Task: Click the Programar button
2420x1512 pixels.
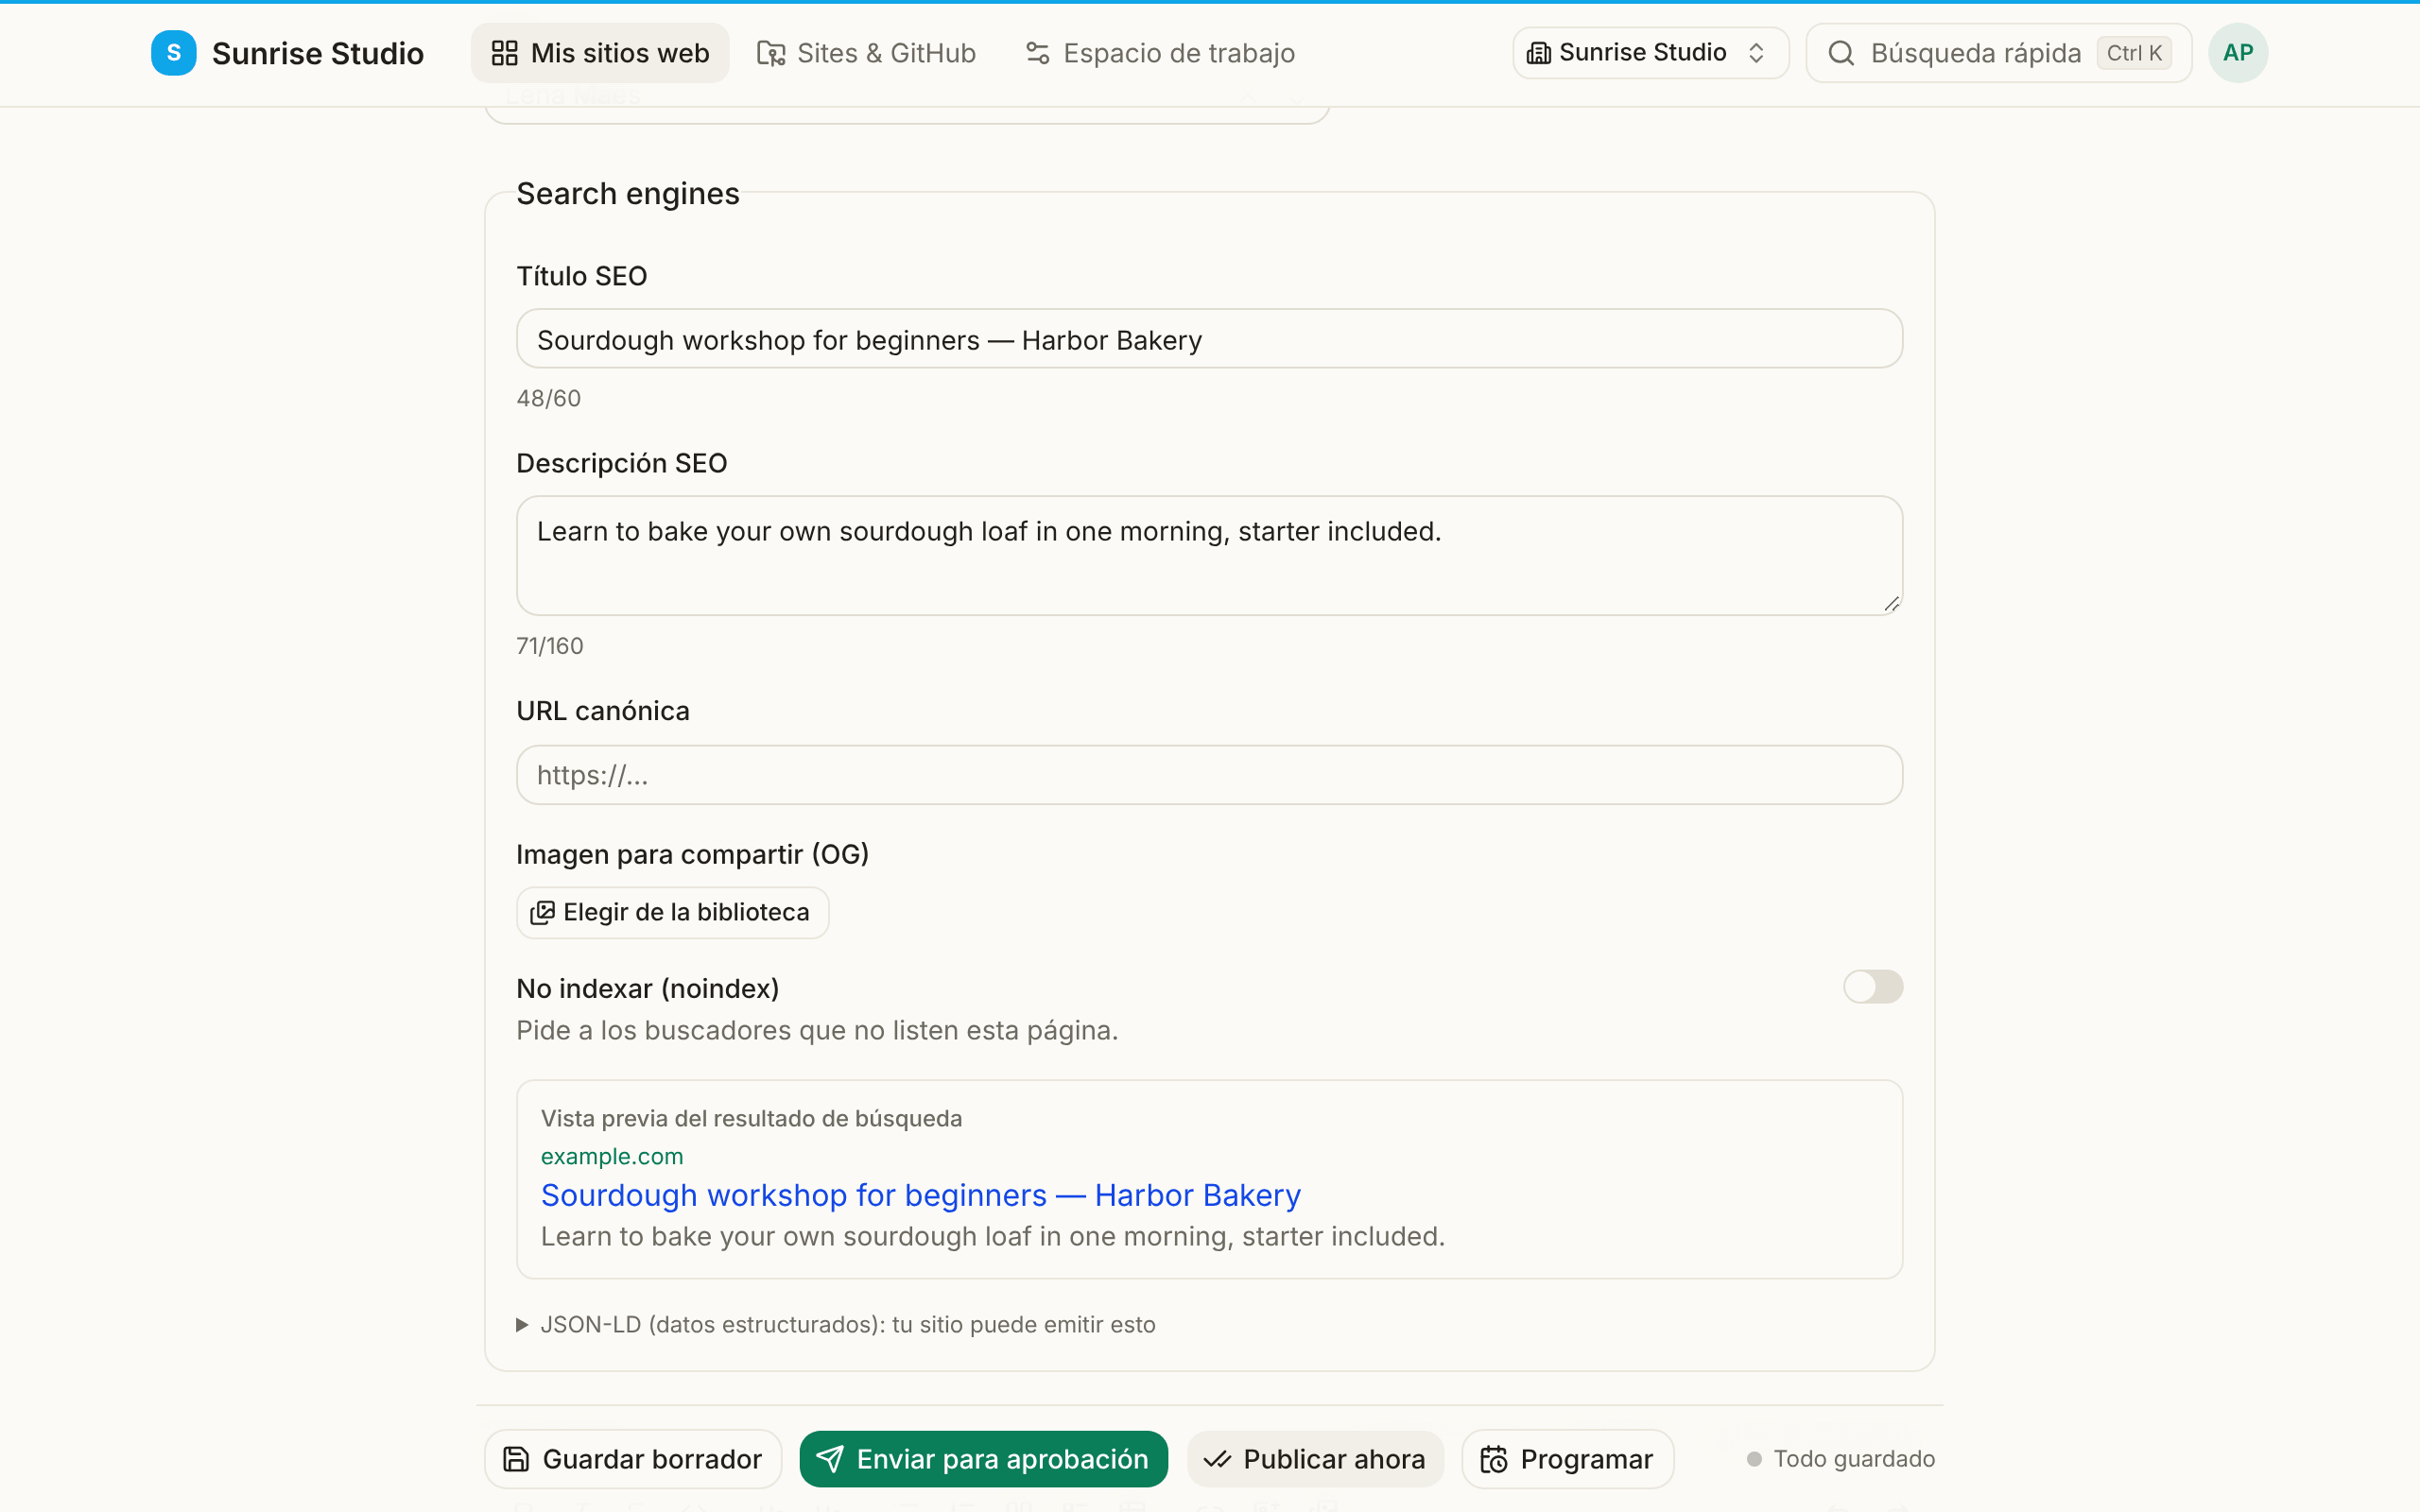Action: click(x=1567, y=1458)
